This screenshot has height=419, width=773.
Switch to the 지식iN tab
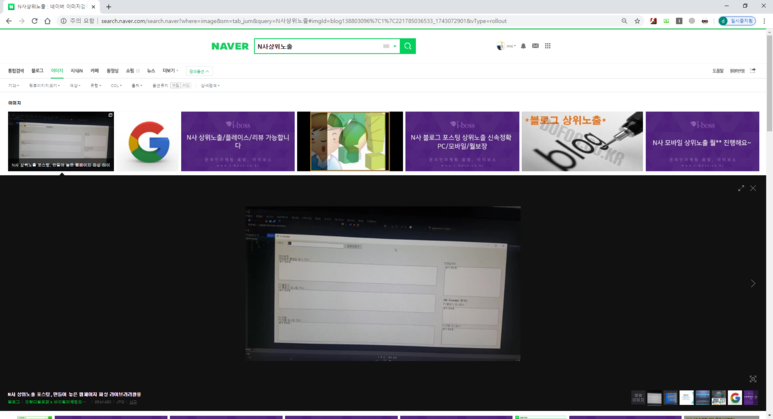(76, 71)
